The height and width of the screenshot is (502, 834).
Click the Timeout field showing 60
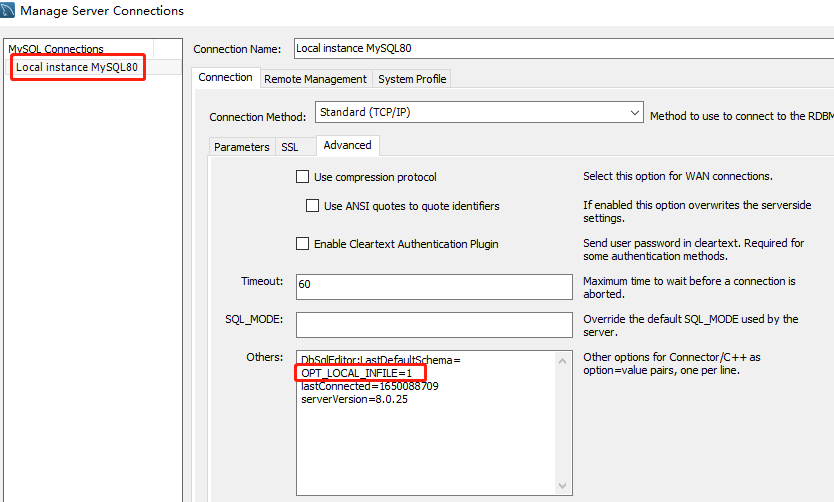pyautogui.click(x=434, y=287)
